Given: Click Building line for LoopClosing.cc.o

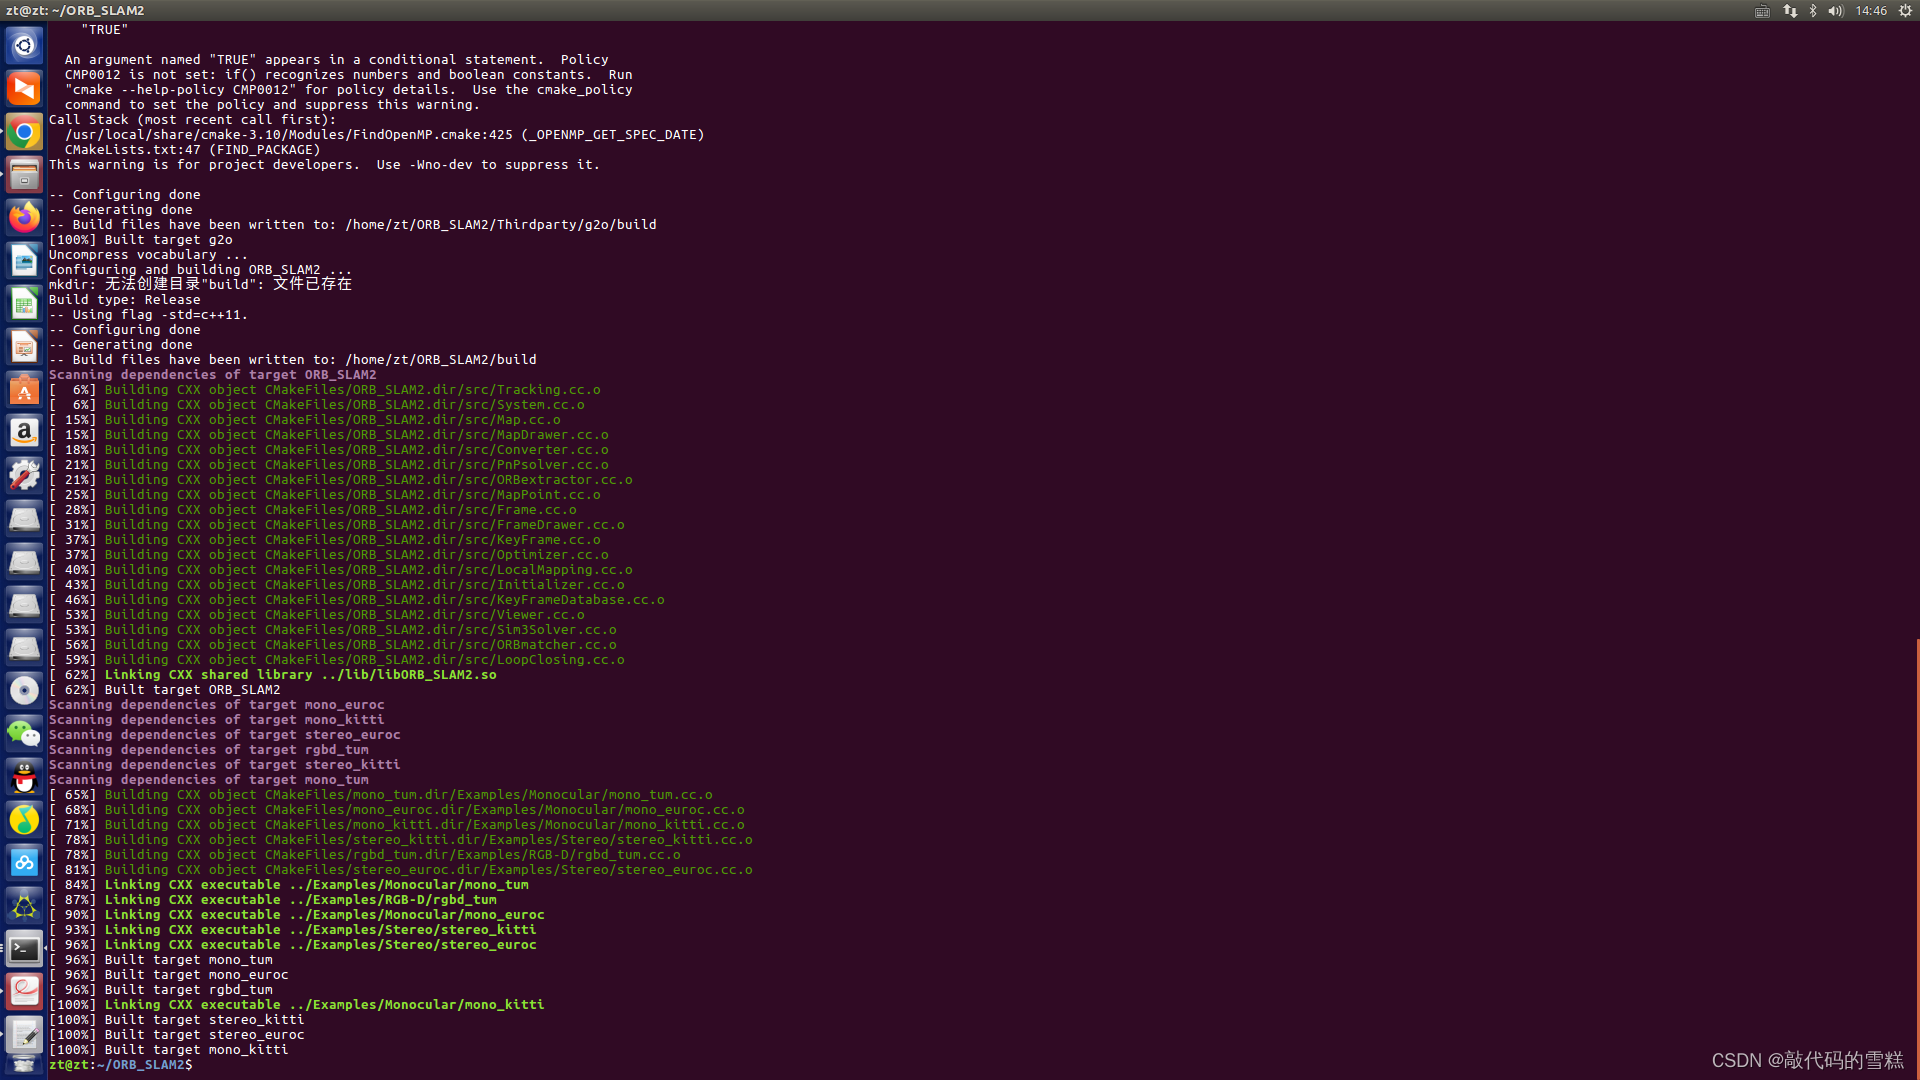Looking at the screenshot, I should point(337,660).
